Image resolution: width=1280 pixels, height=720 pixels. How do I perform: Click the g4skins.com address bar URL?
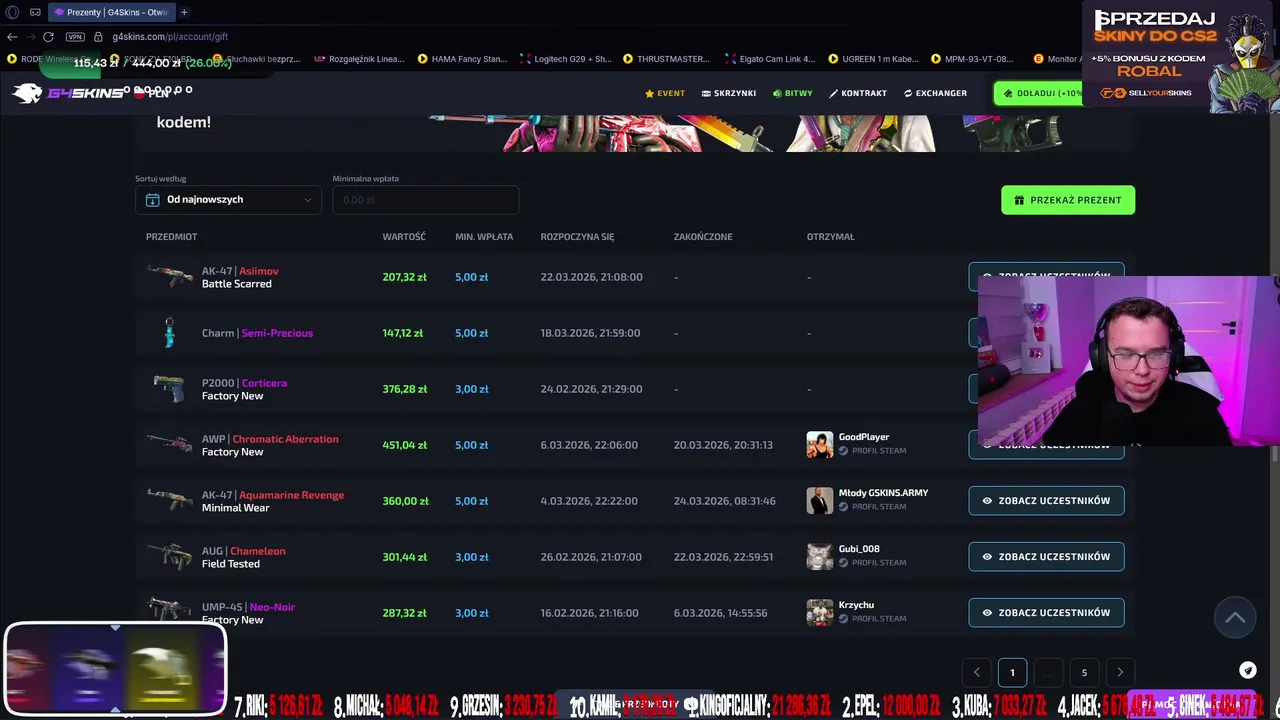(170, 36)
